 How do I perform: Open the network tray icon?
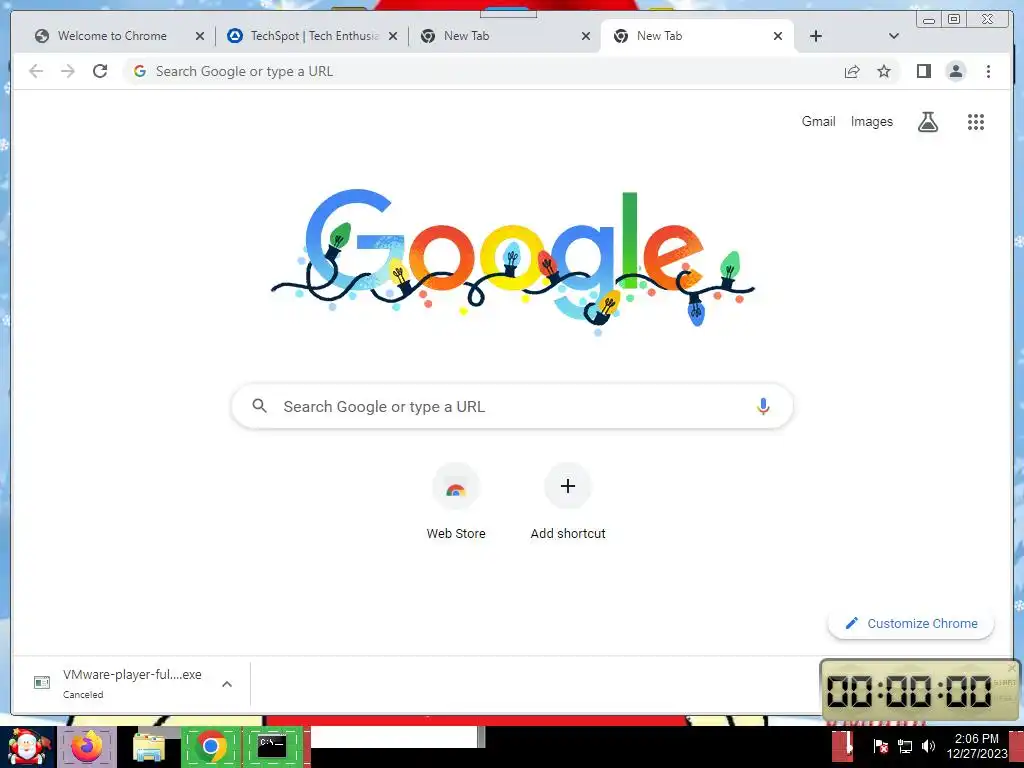[x=904, y=746]
